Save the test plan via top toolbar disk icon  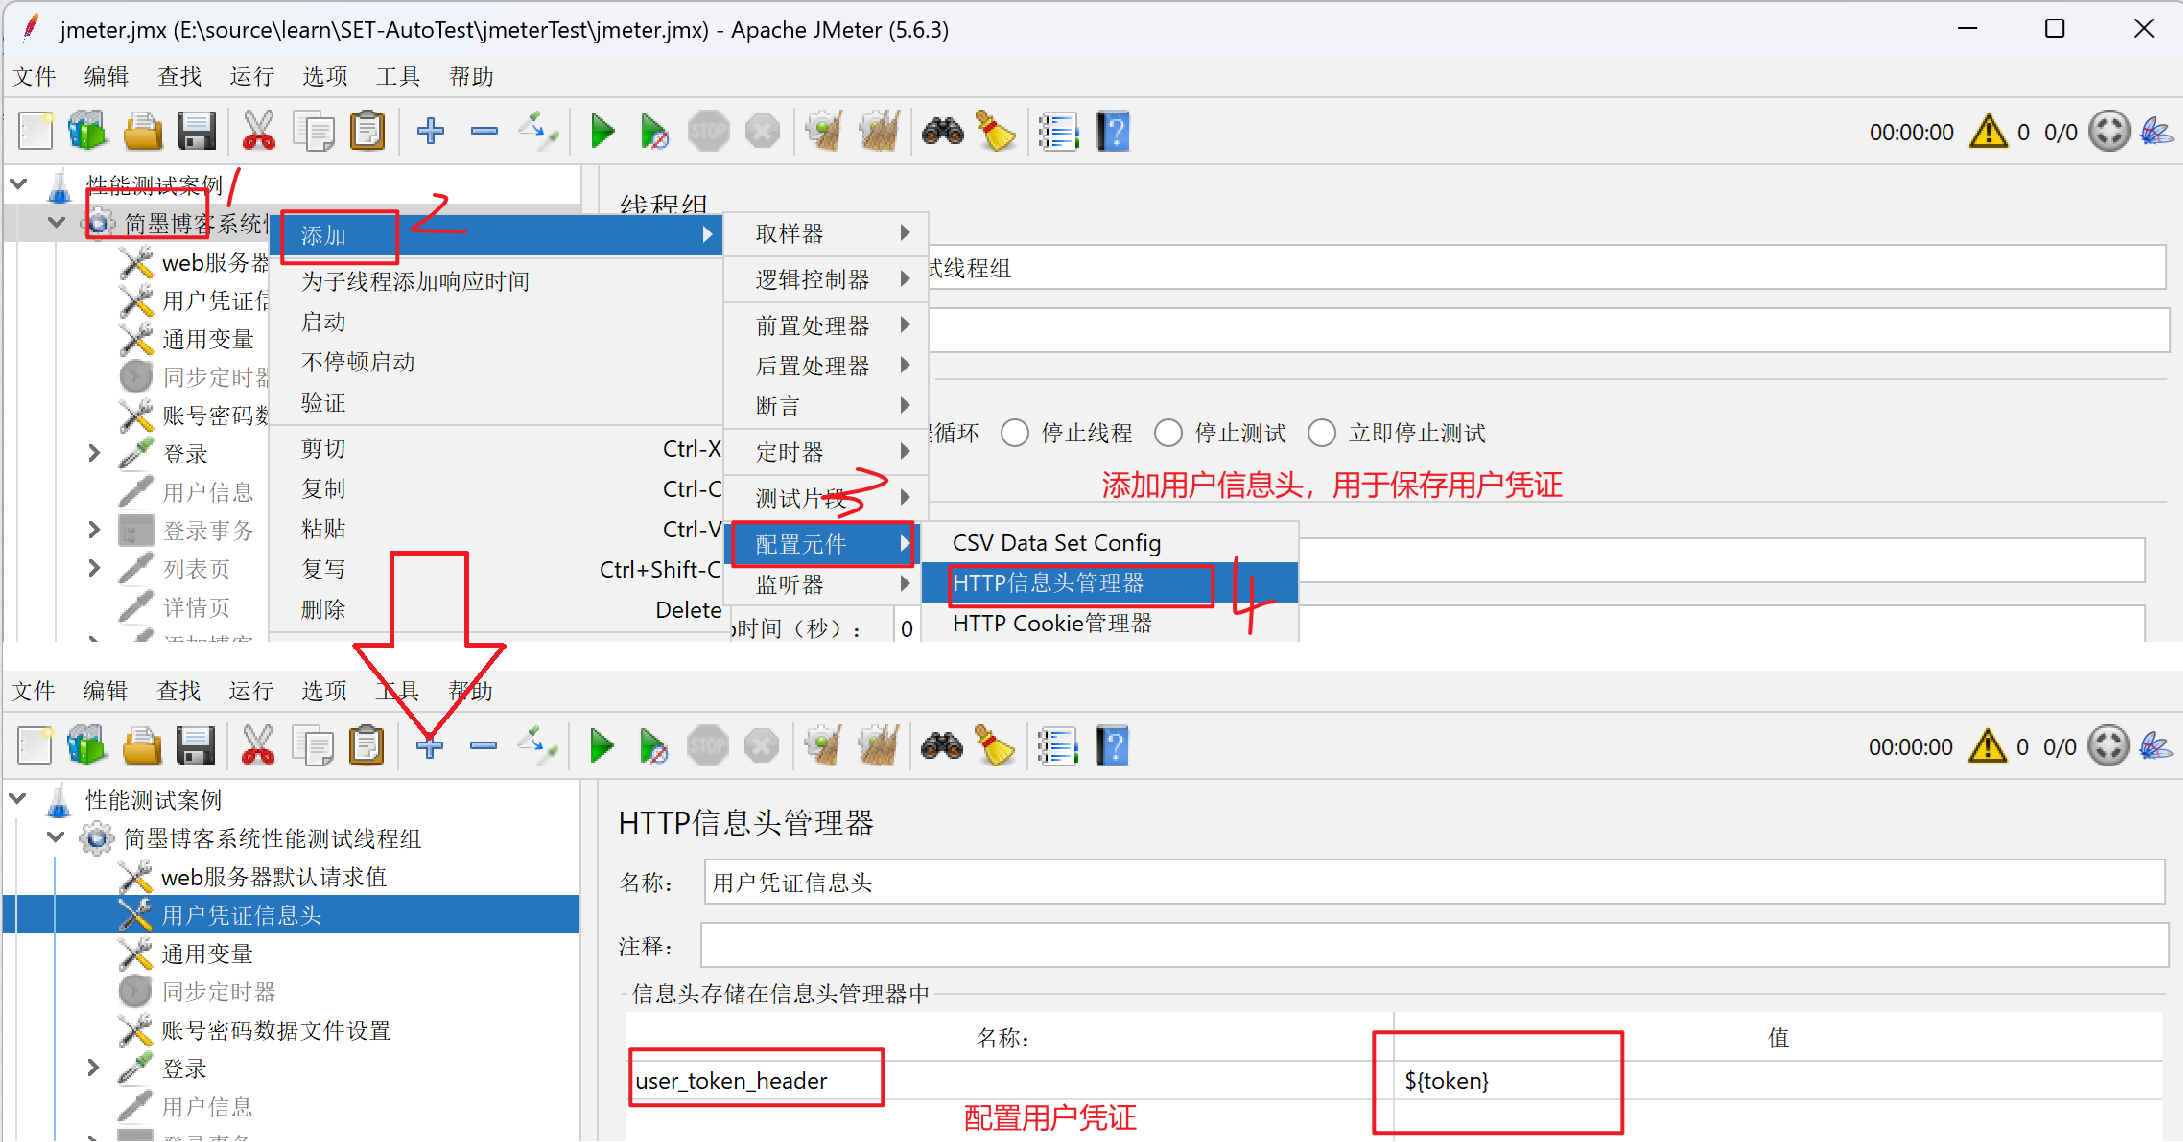point(197,131)
